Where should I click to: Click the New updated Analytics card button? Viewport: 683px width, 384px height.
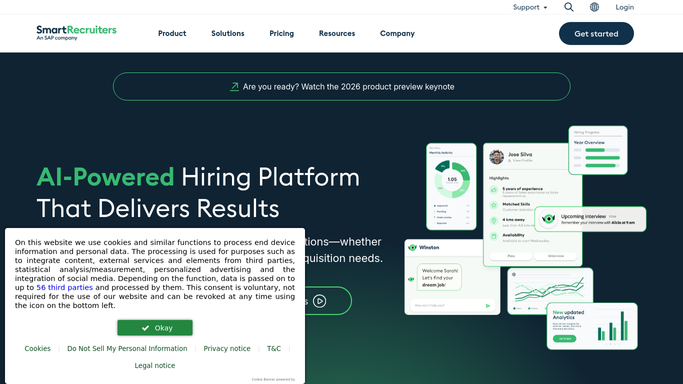565,338
